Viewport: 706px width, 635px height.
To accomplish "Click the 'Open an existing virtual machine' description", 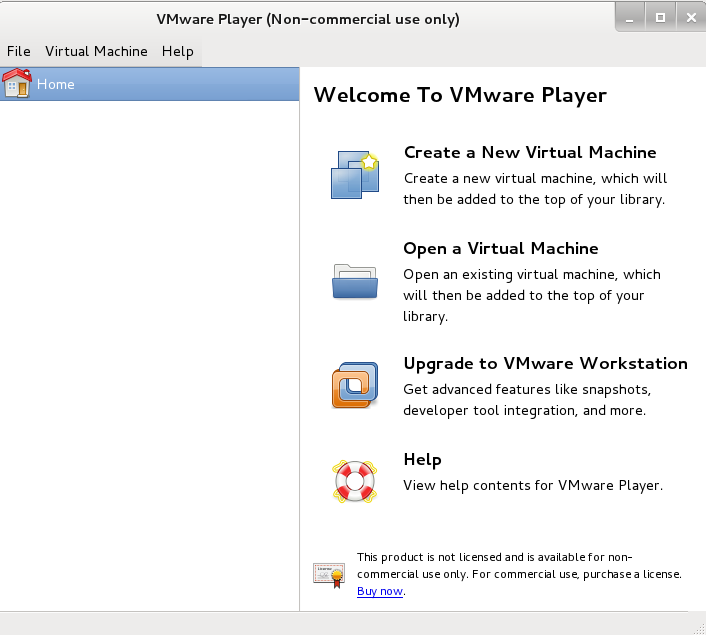I will tap(532, 295).
